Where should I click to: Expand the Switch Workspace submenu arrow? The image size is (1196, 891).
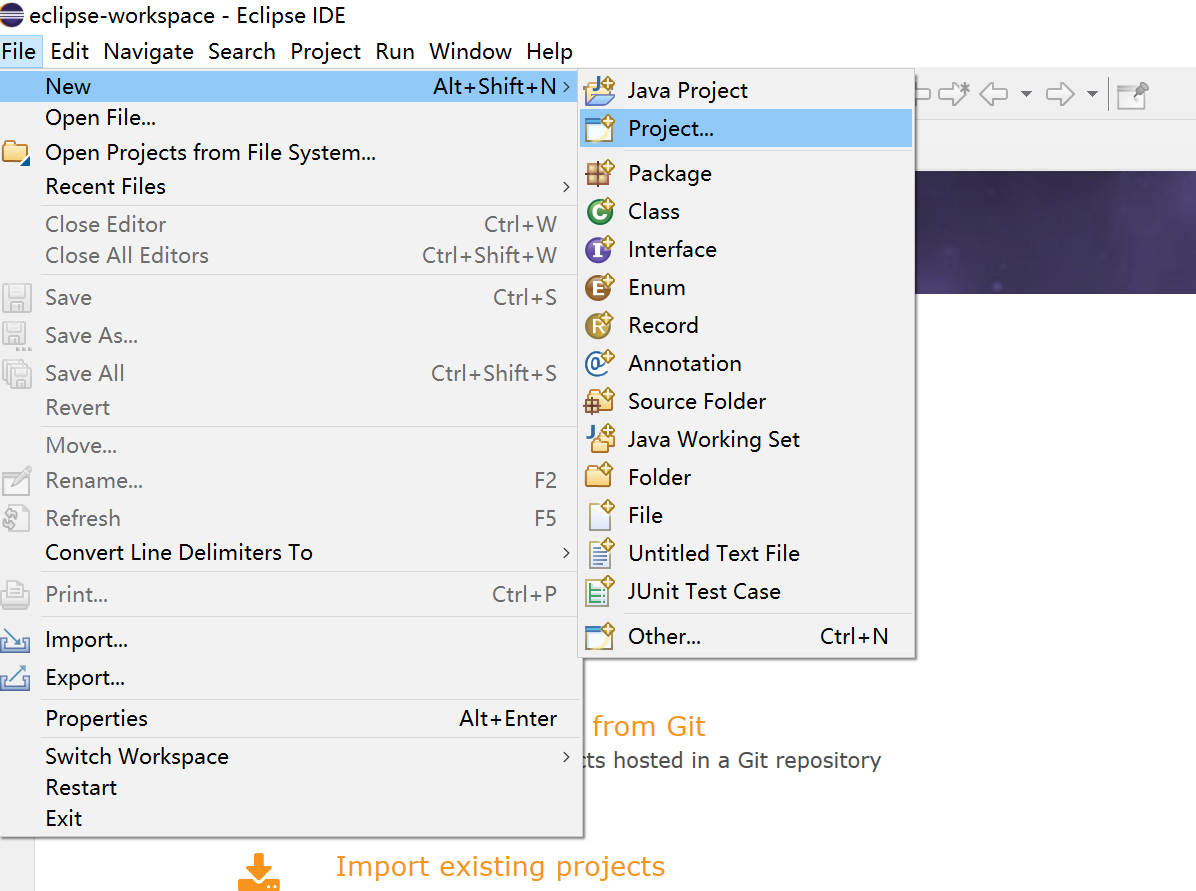click(x=566, y=757)
